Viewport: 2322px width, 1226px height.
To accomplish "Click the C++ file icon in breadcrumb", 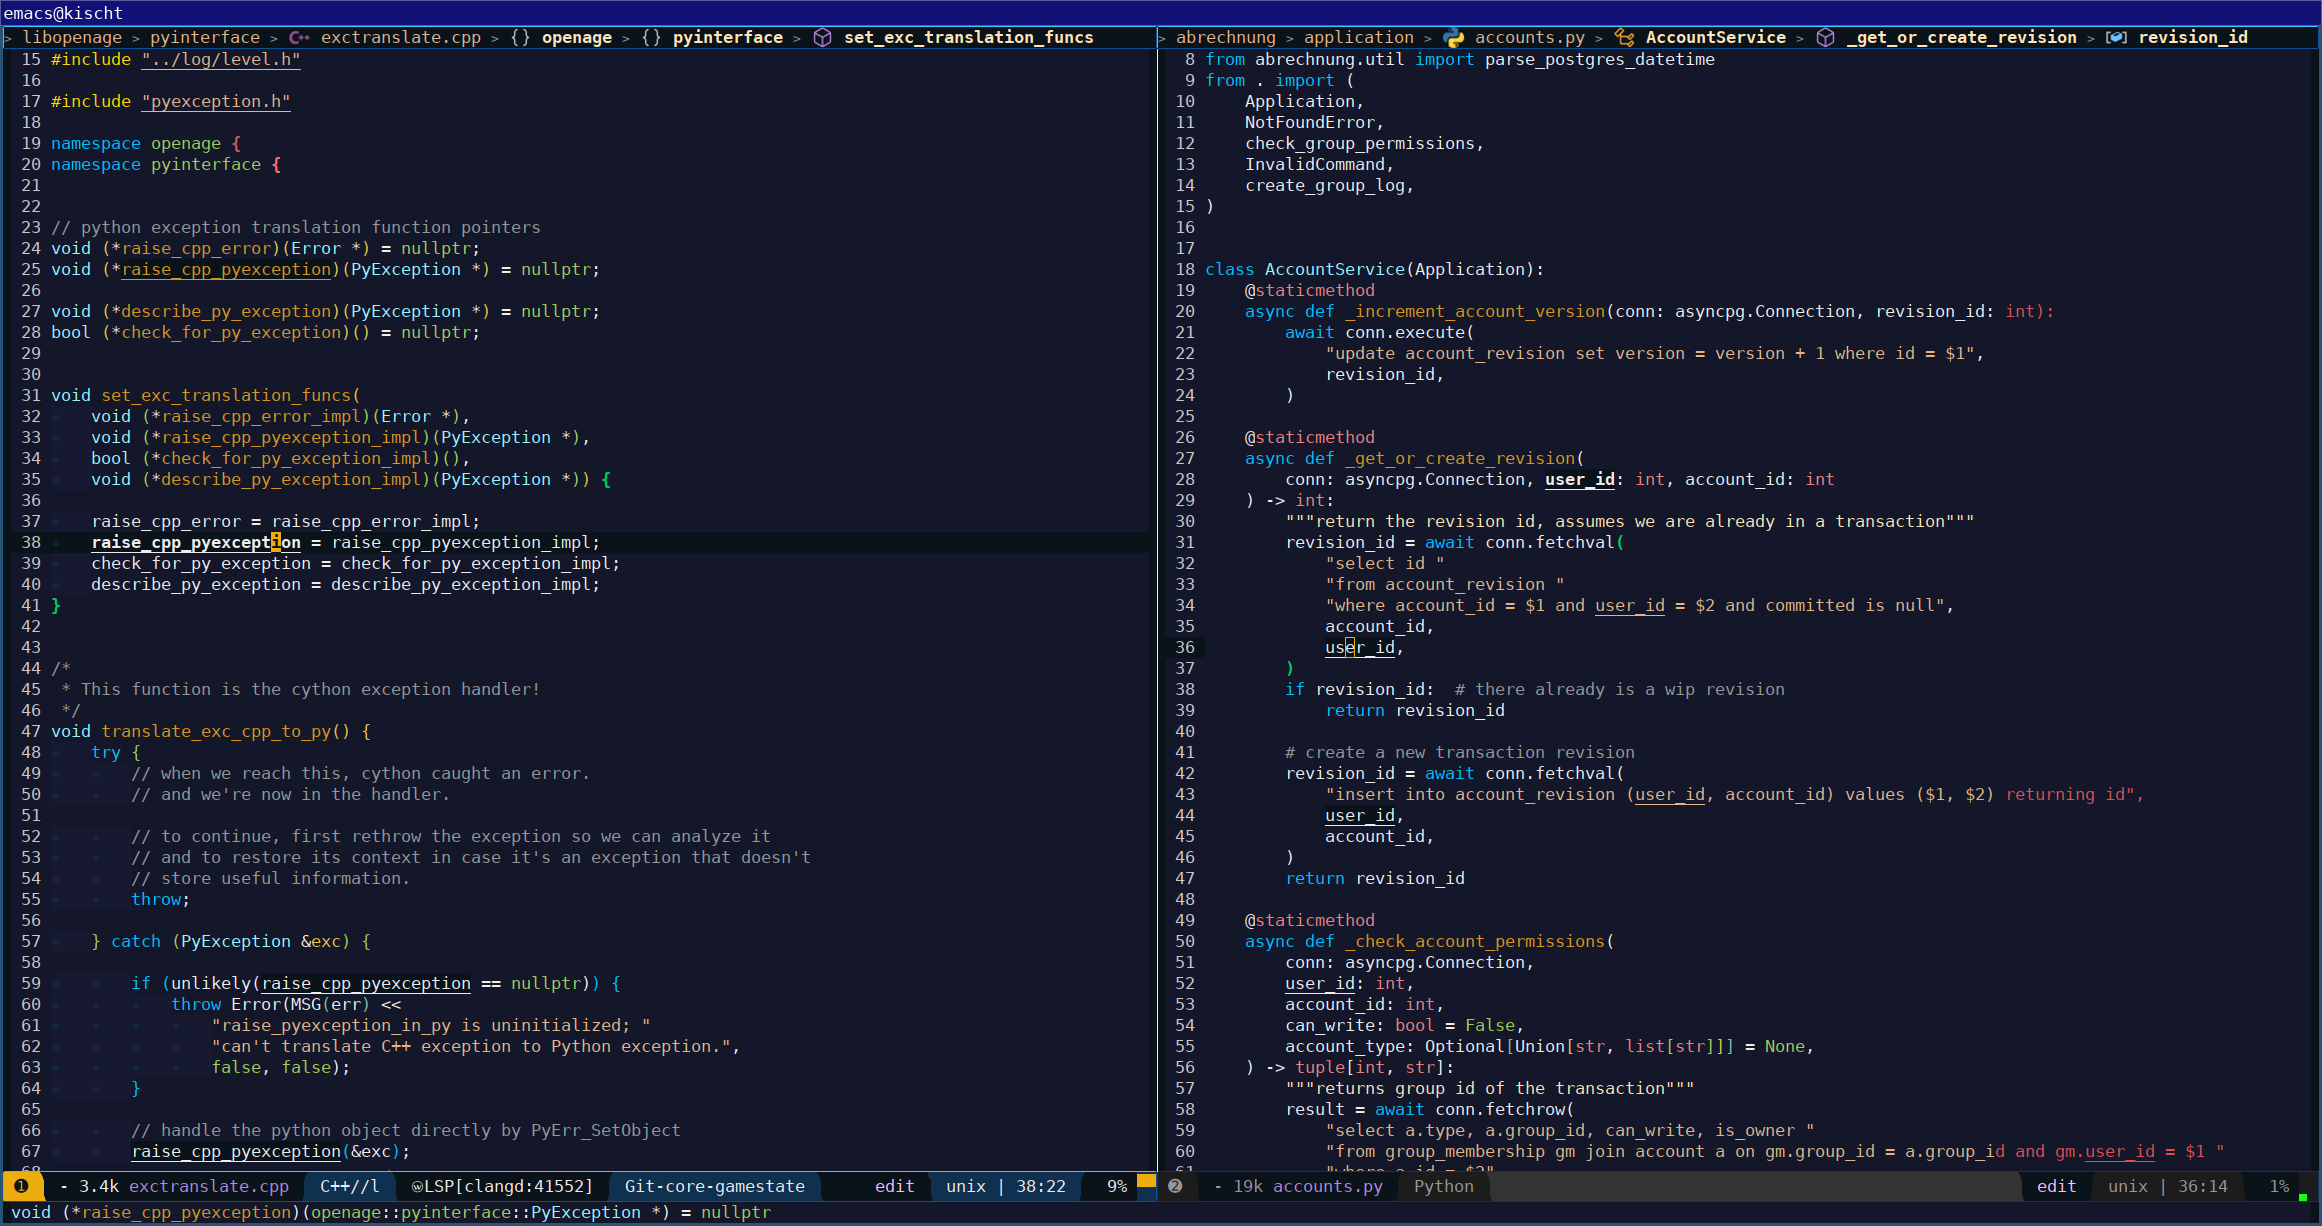I will (x=299, y=38).
